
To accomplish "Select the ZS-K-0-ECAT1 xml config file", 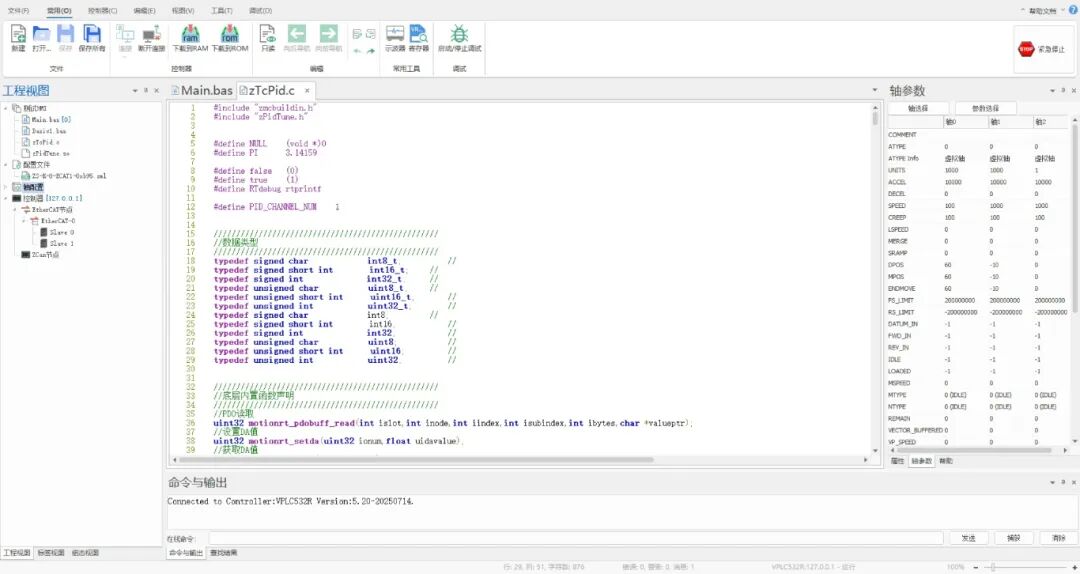I will (68, 176).
